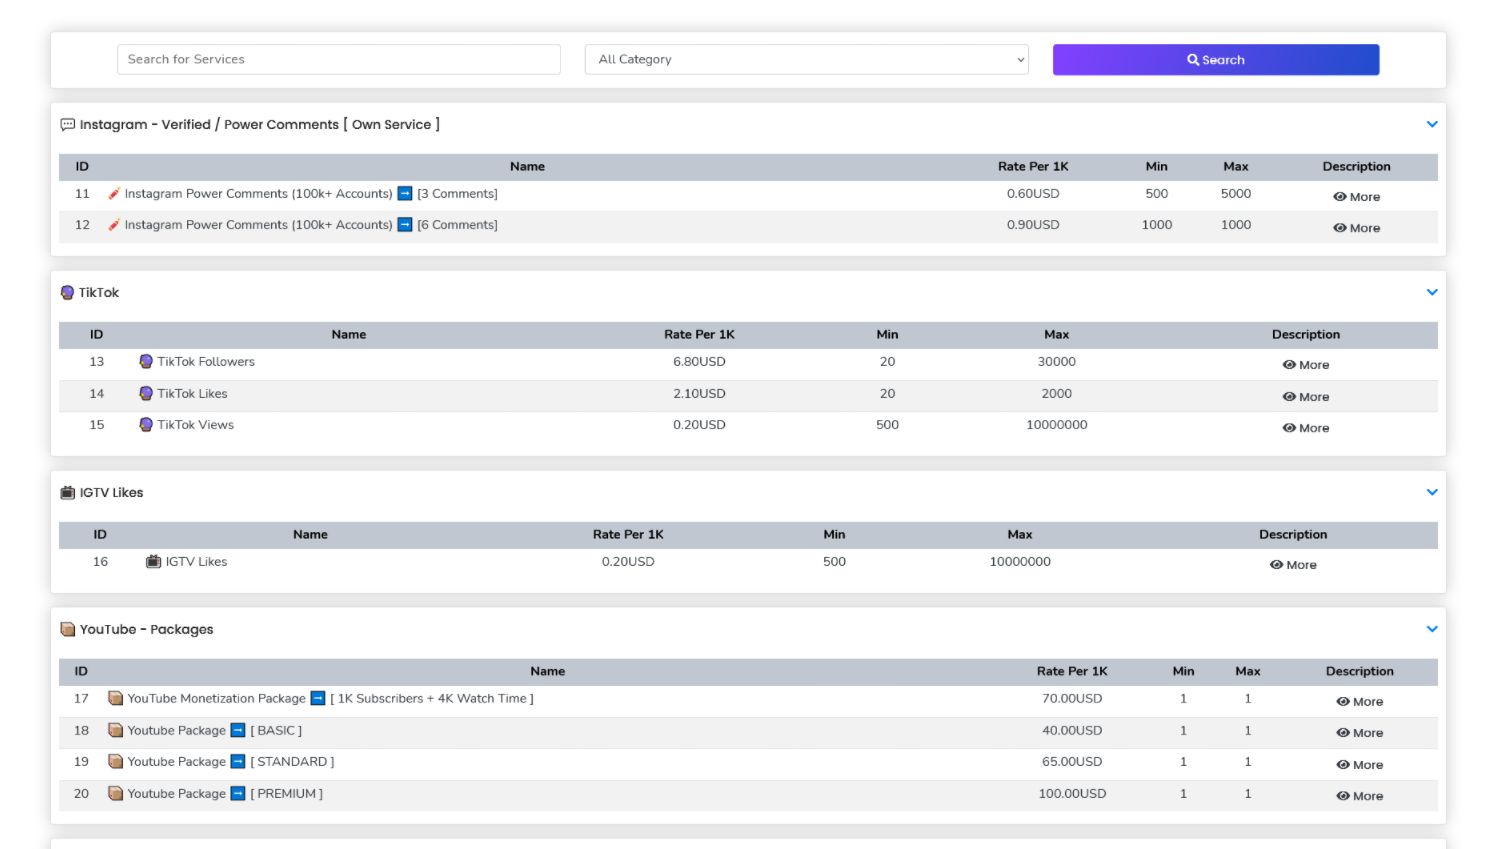Screen dimensions: 1493x849
Task: Click the "[3 Comments]" label in row 11
Action: coord(457,194)
